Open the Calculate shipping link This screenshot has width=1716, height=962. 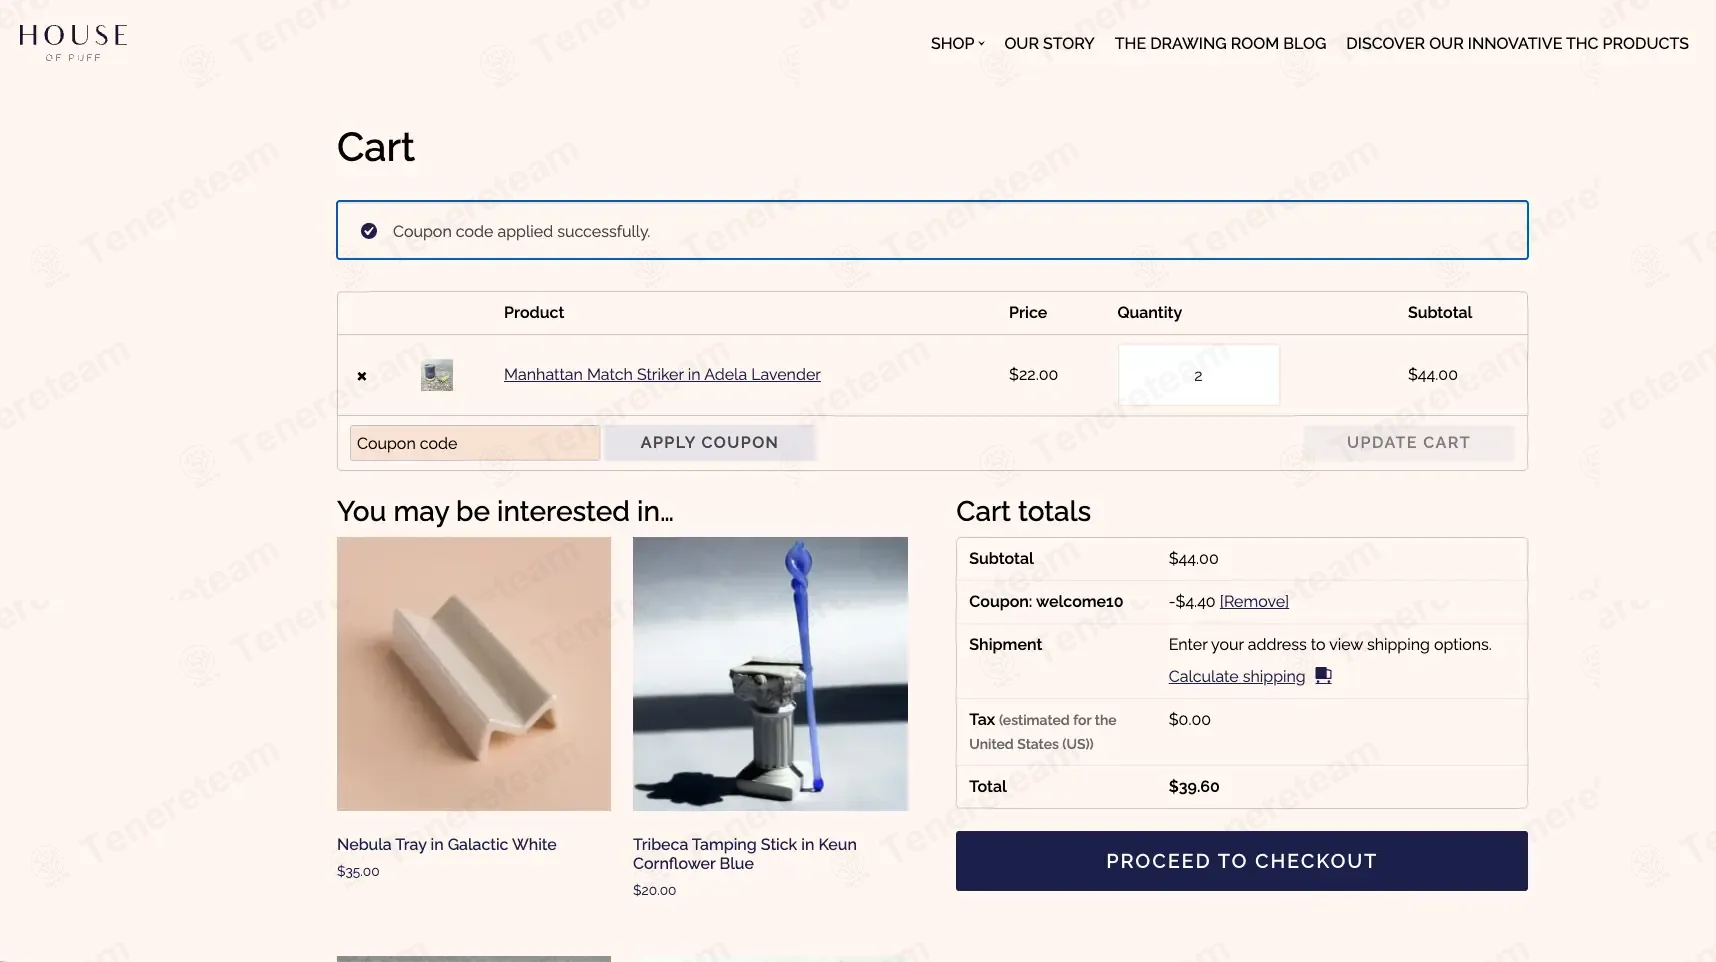point(1236,677)
